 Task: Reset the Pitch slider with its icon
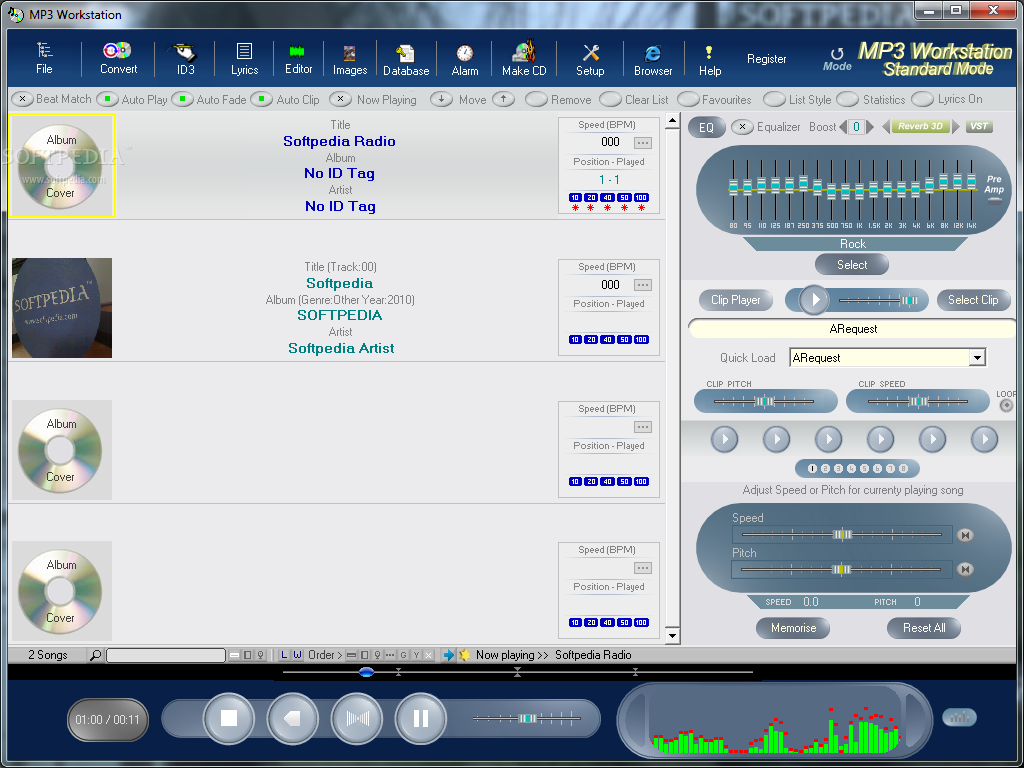tap(965, 569)
